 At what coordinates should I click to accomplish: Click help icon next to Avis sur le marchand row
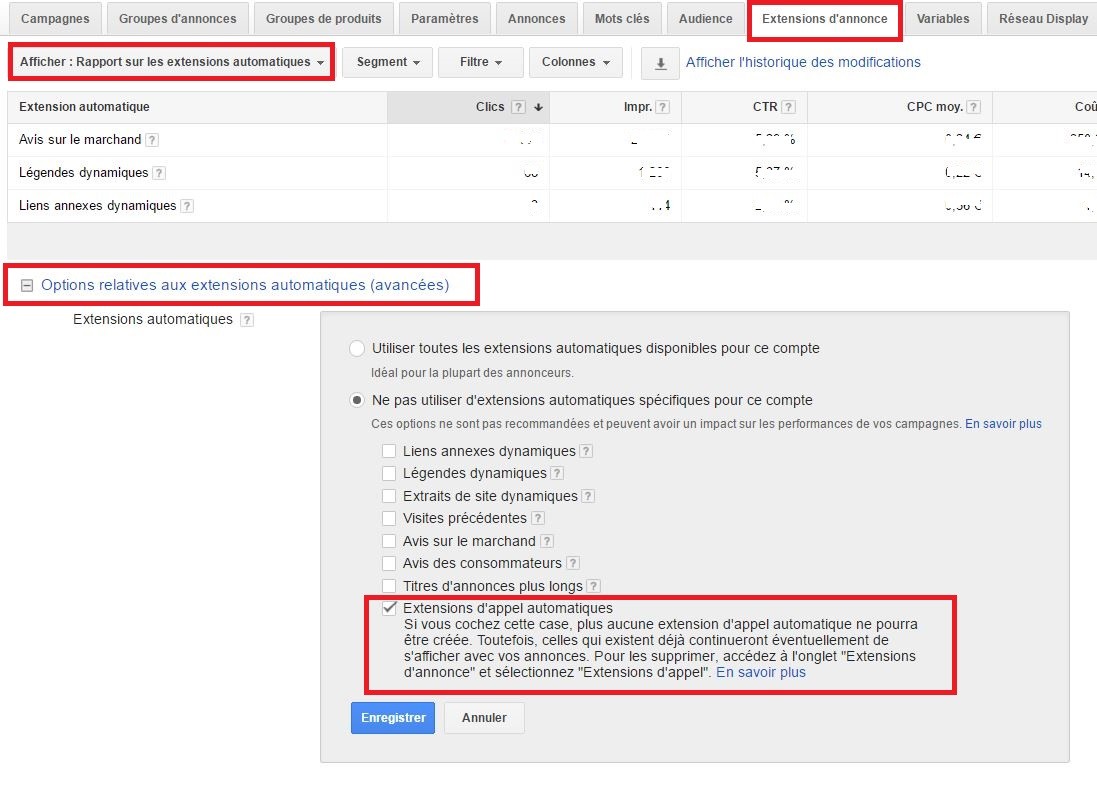coord(152,140)
